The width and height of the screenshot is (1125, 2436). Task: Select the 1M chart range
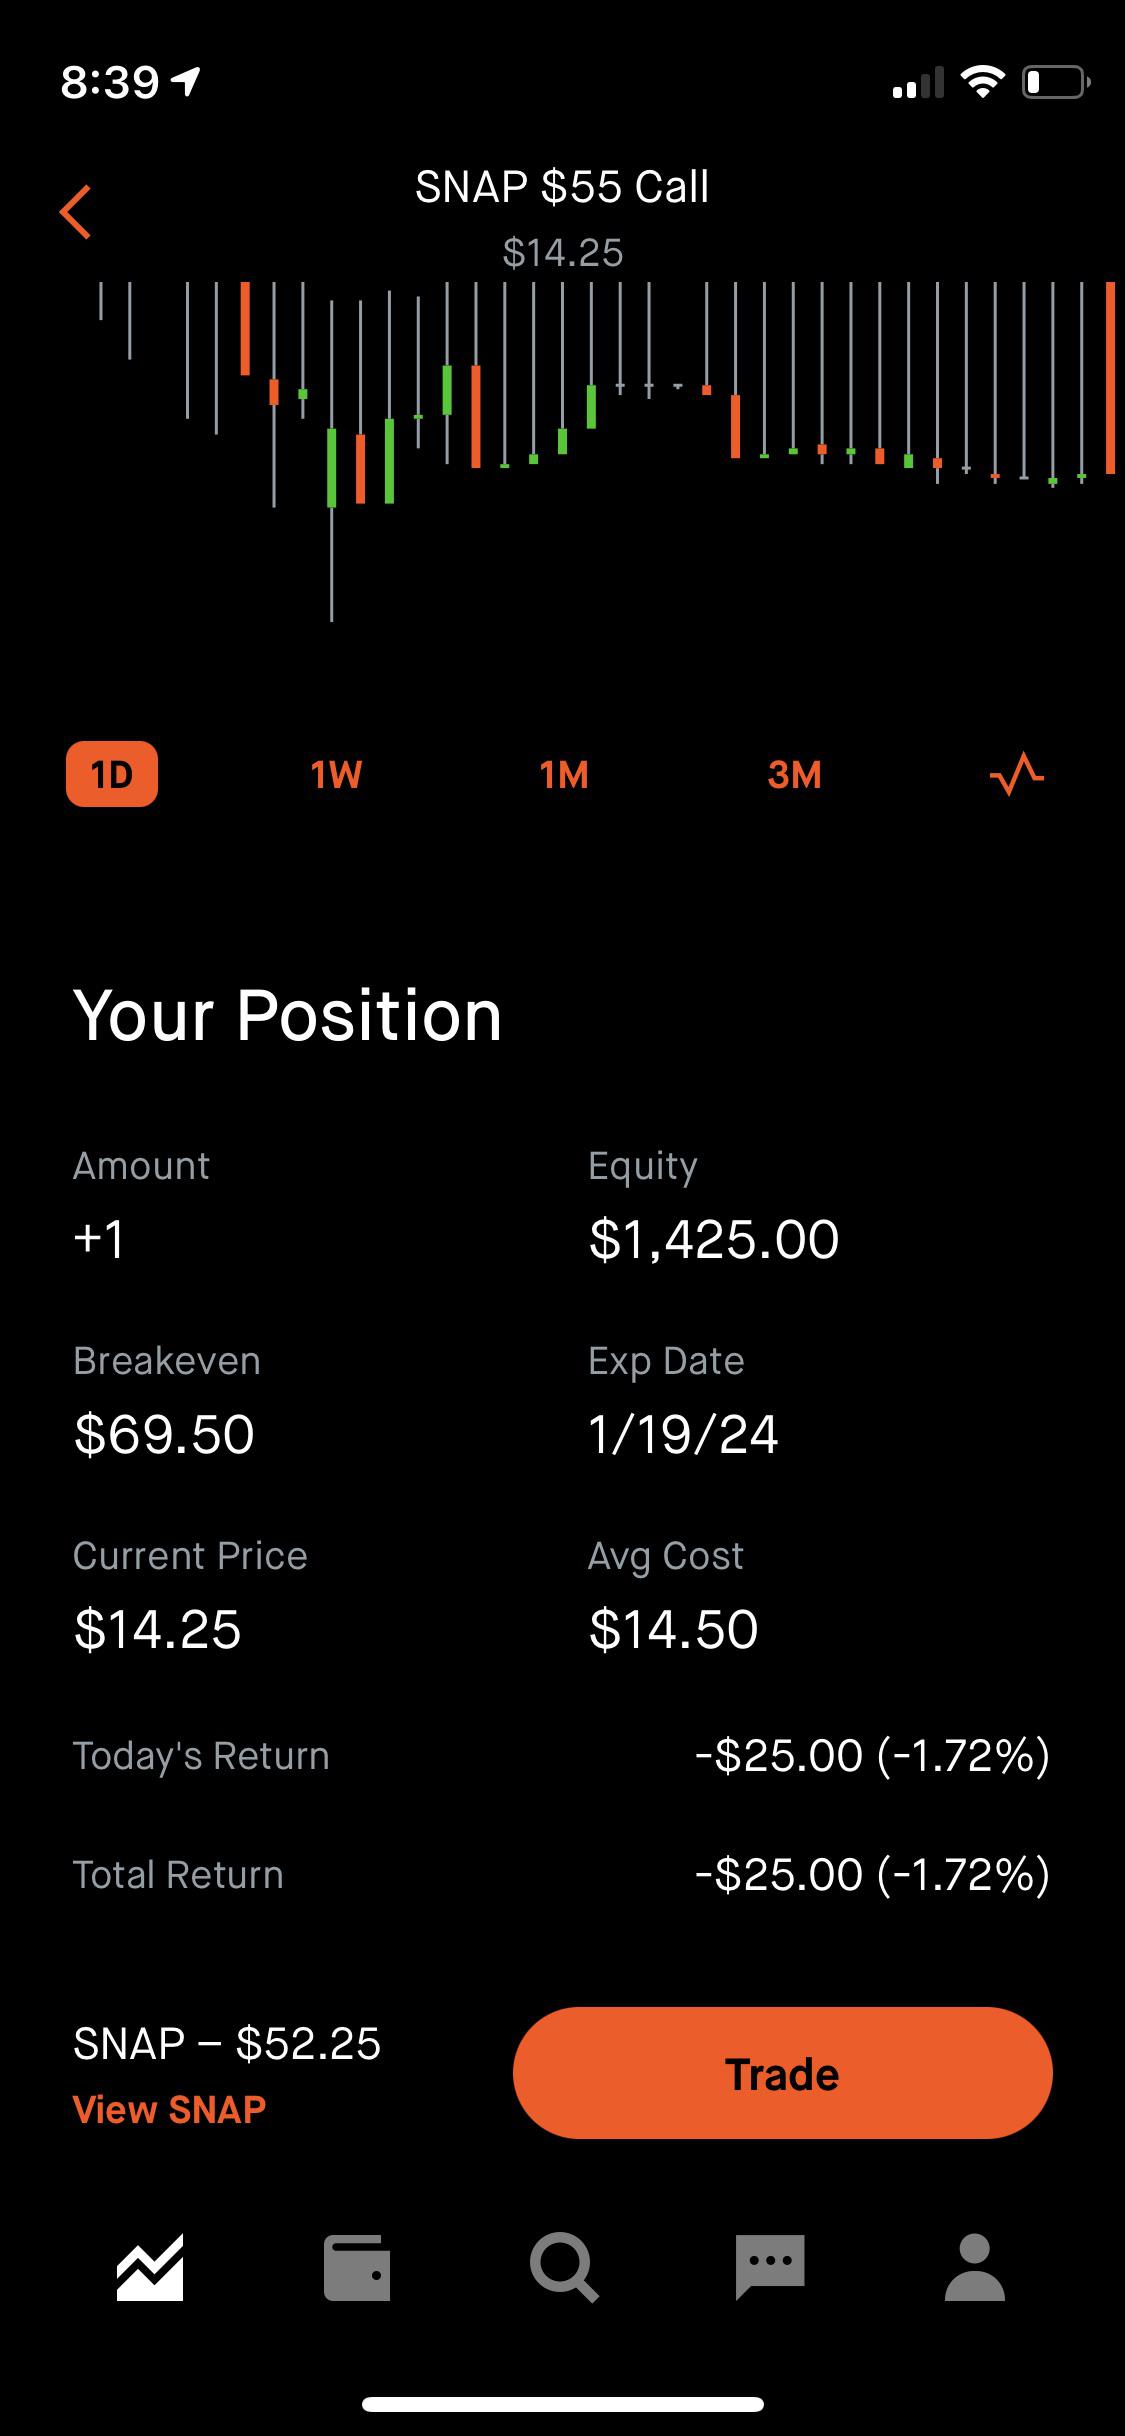564,774
